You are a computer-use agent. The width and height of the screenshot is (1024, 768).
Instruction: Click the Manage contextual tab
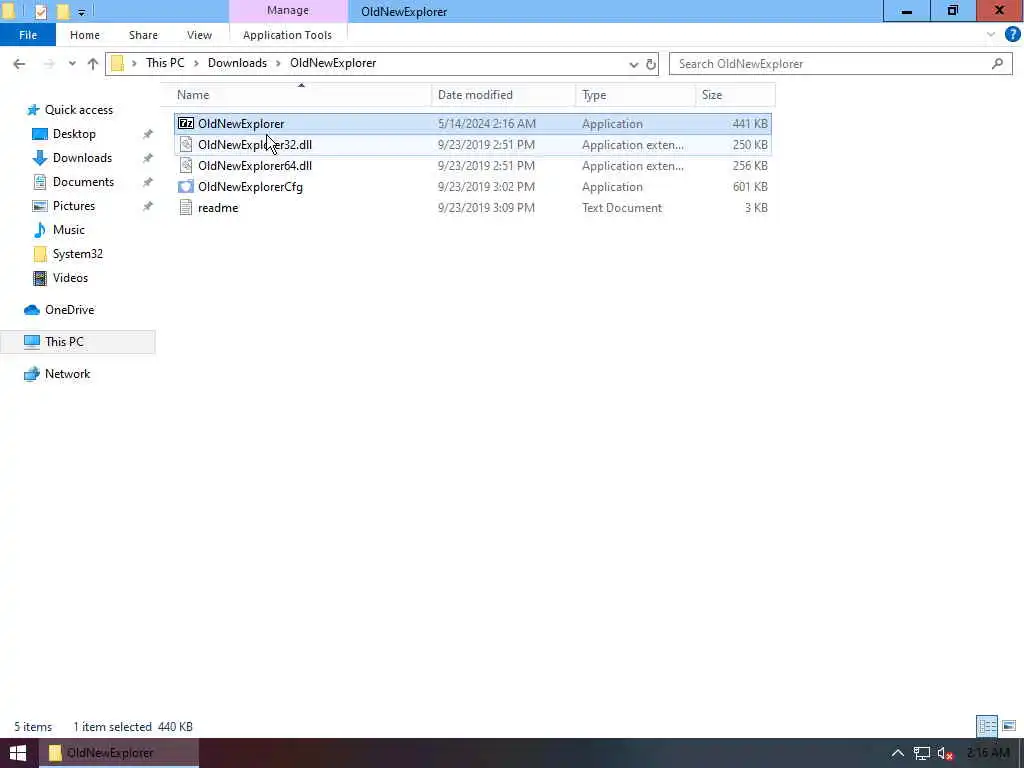coord(287,10)
